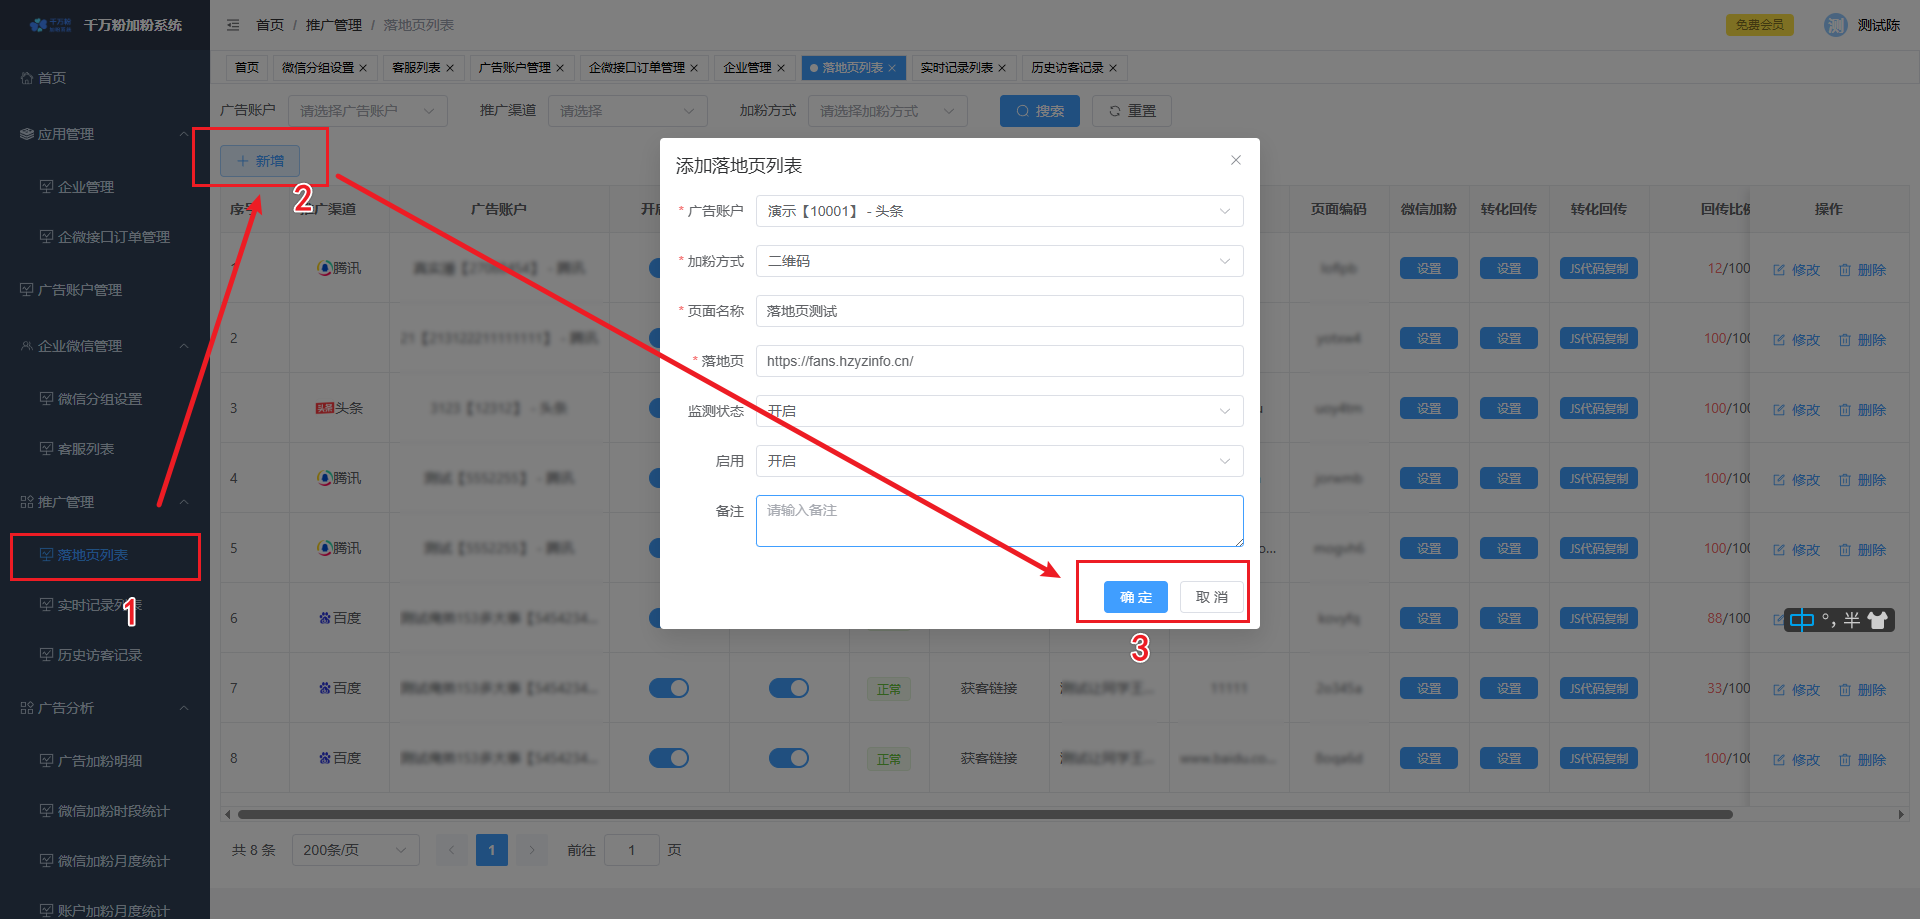Collapse the sidebar with the hamburger icon
Image resolution: width=1920 pixels, height=919 pixels.
coord(233,25)
